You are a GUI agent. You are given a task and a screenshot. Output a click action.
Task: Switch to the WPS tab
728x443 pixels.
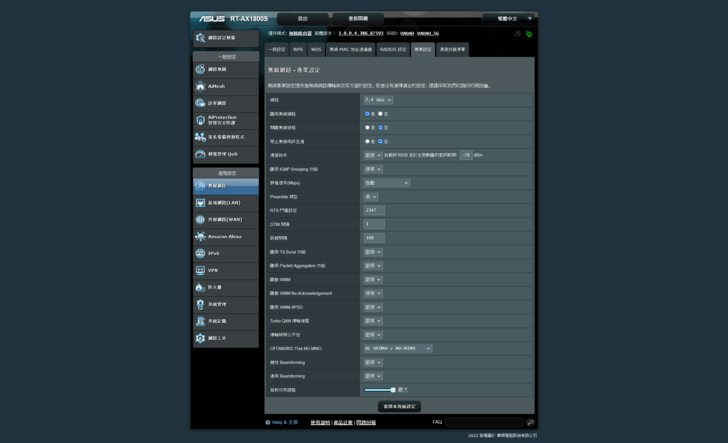point(298,49)
